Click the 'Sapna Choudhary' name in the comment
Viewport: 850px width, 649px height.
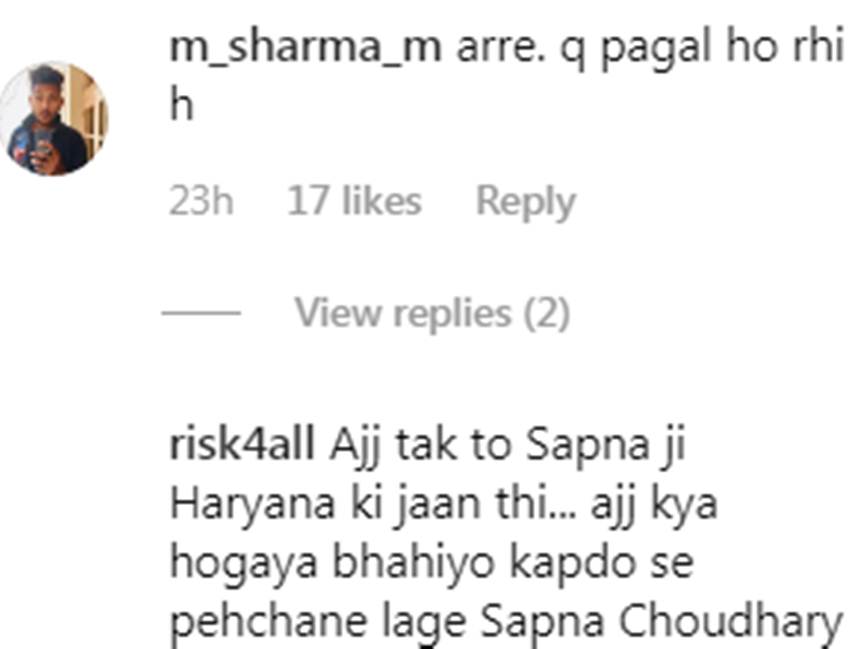[662, 622]
